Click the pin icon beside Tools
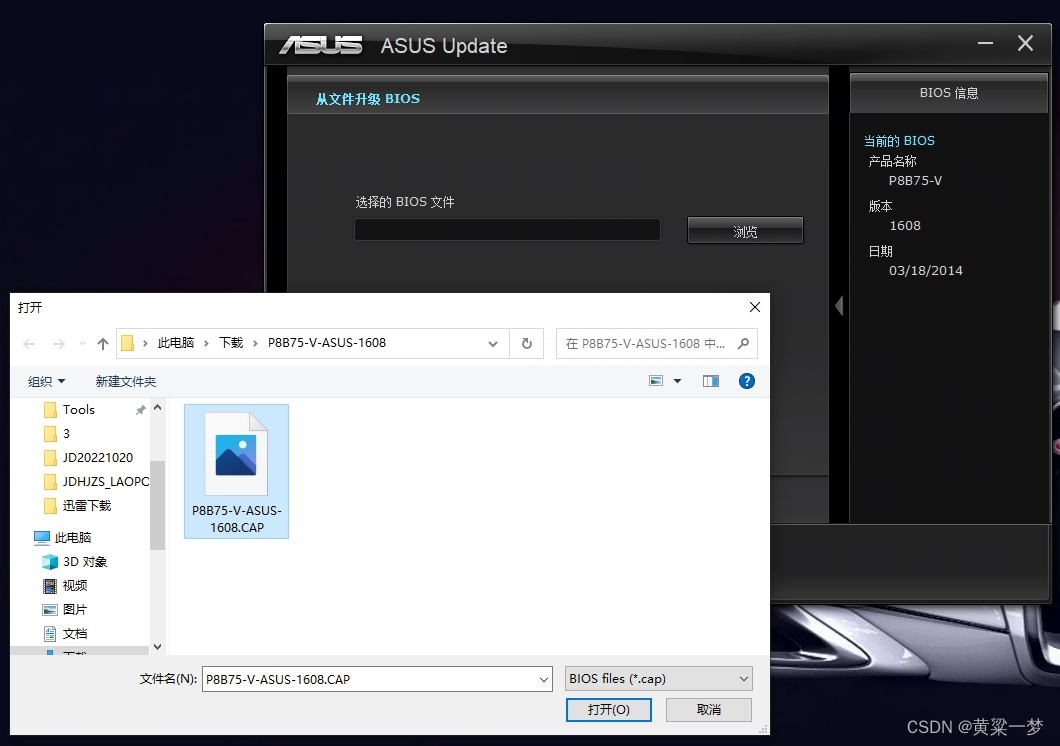This screenshot has width=1060, height=746. point(141,410)
